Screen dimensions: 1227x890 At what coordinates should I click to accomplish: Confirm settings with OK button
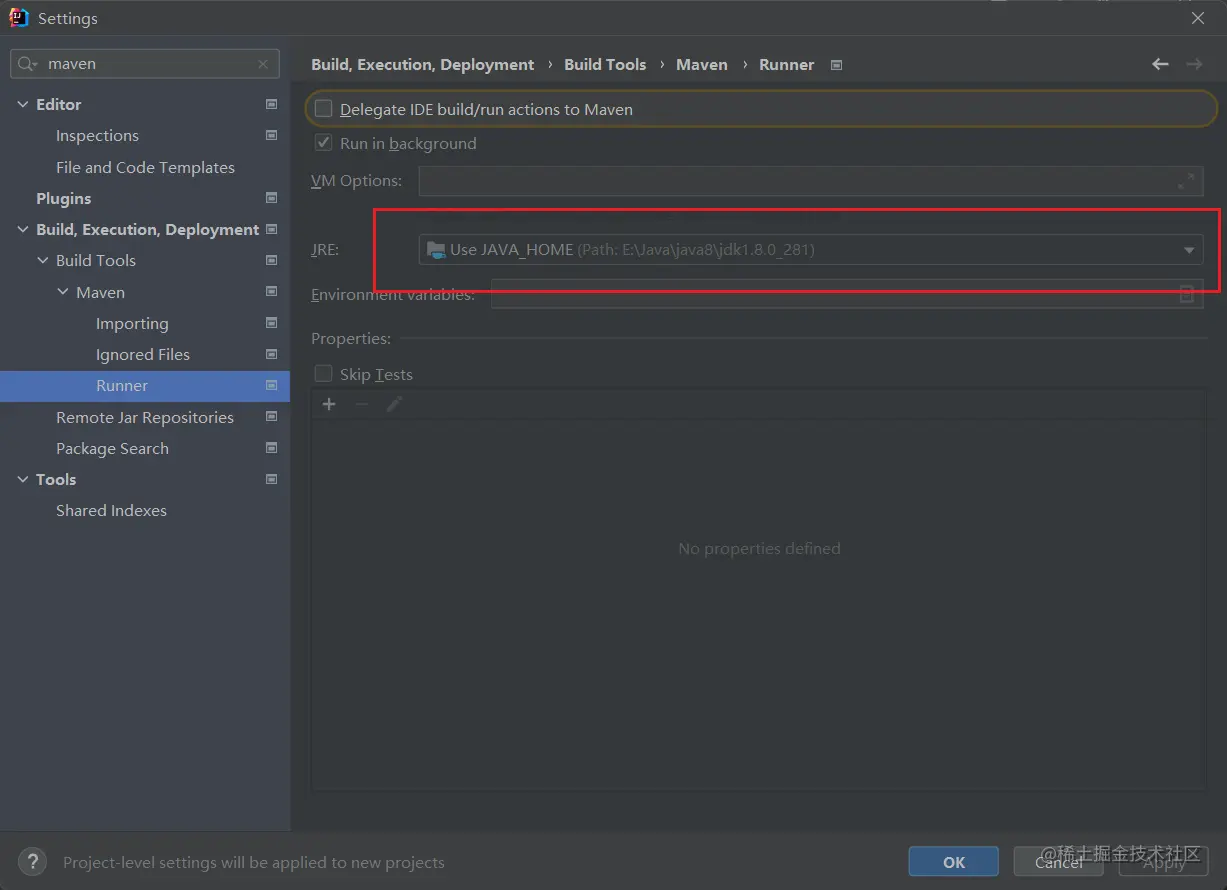point(954,862)
